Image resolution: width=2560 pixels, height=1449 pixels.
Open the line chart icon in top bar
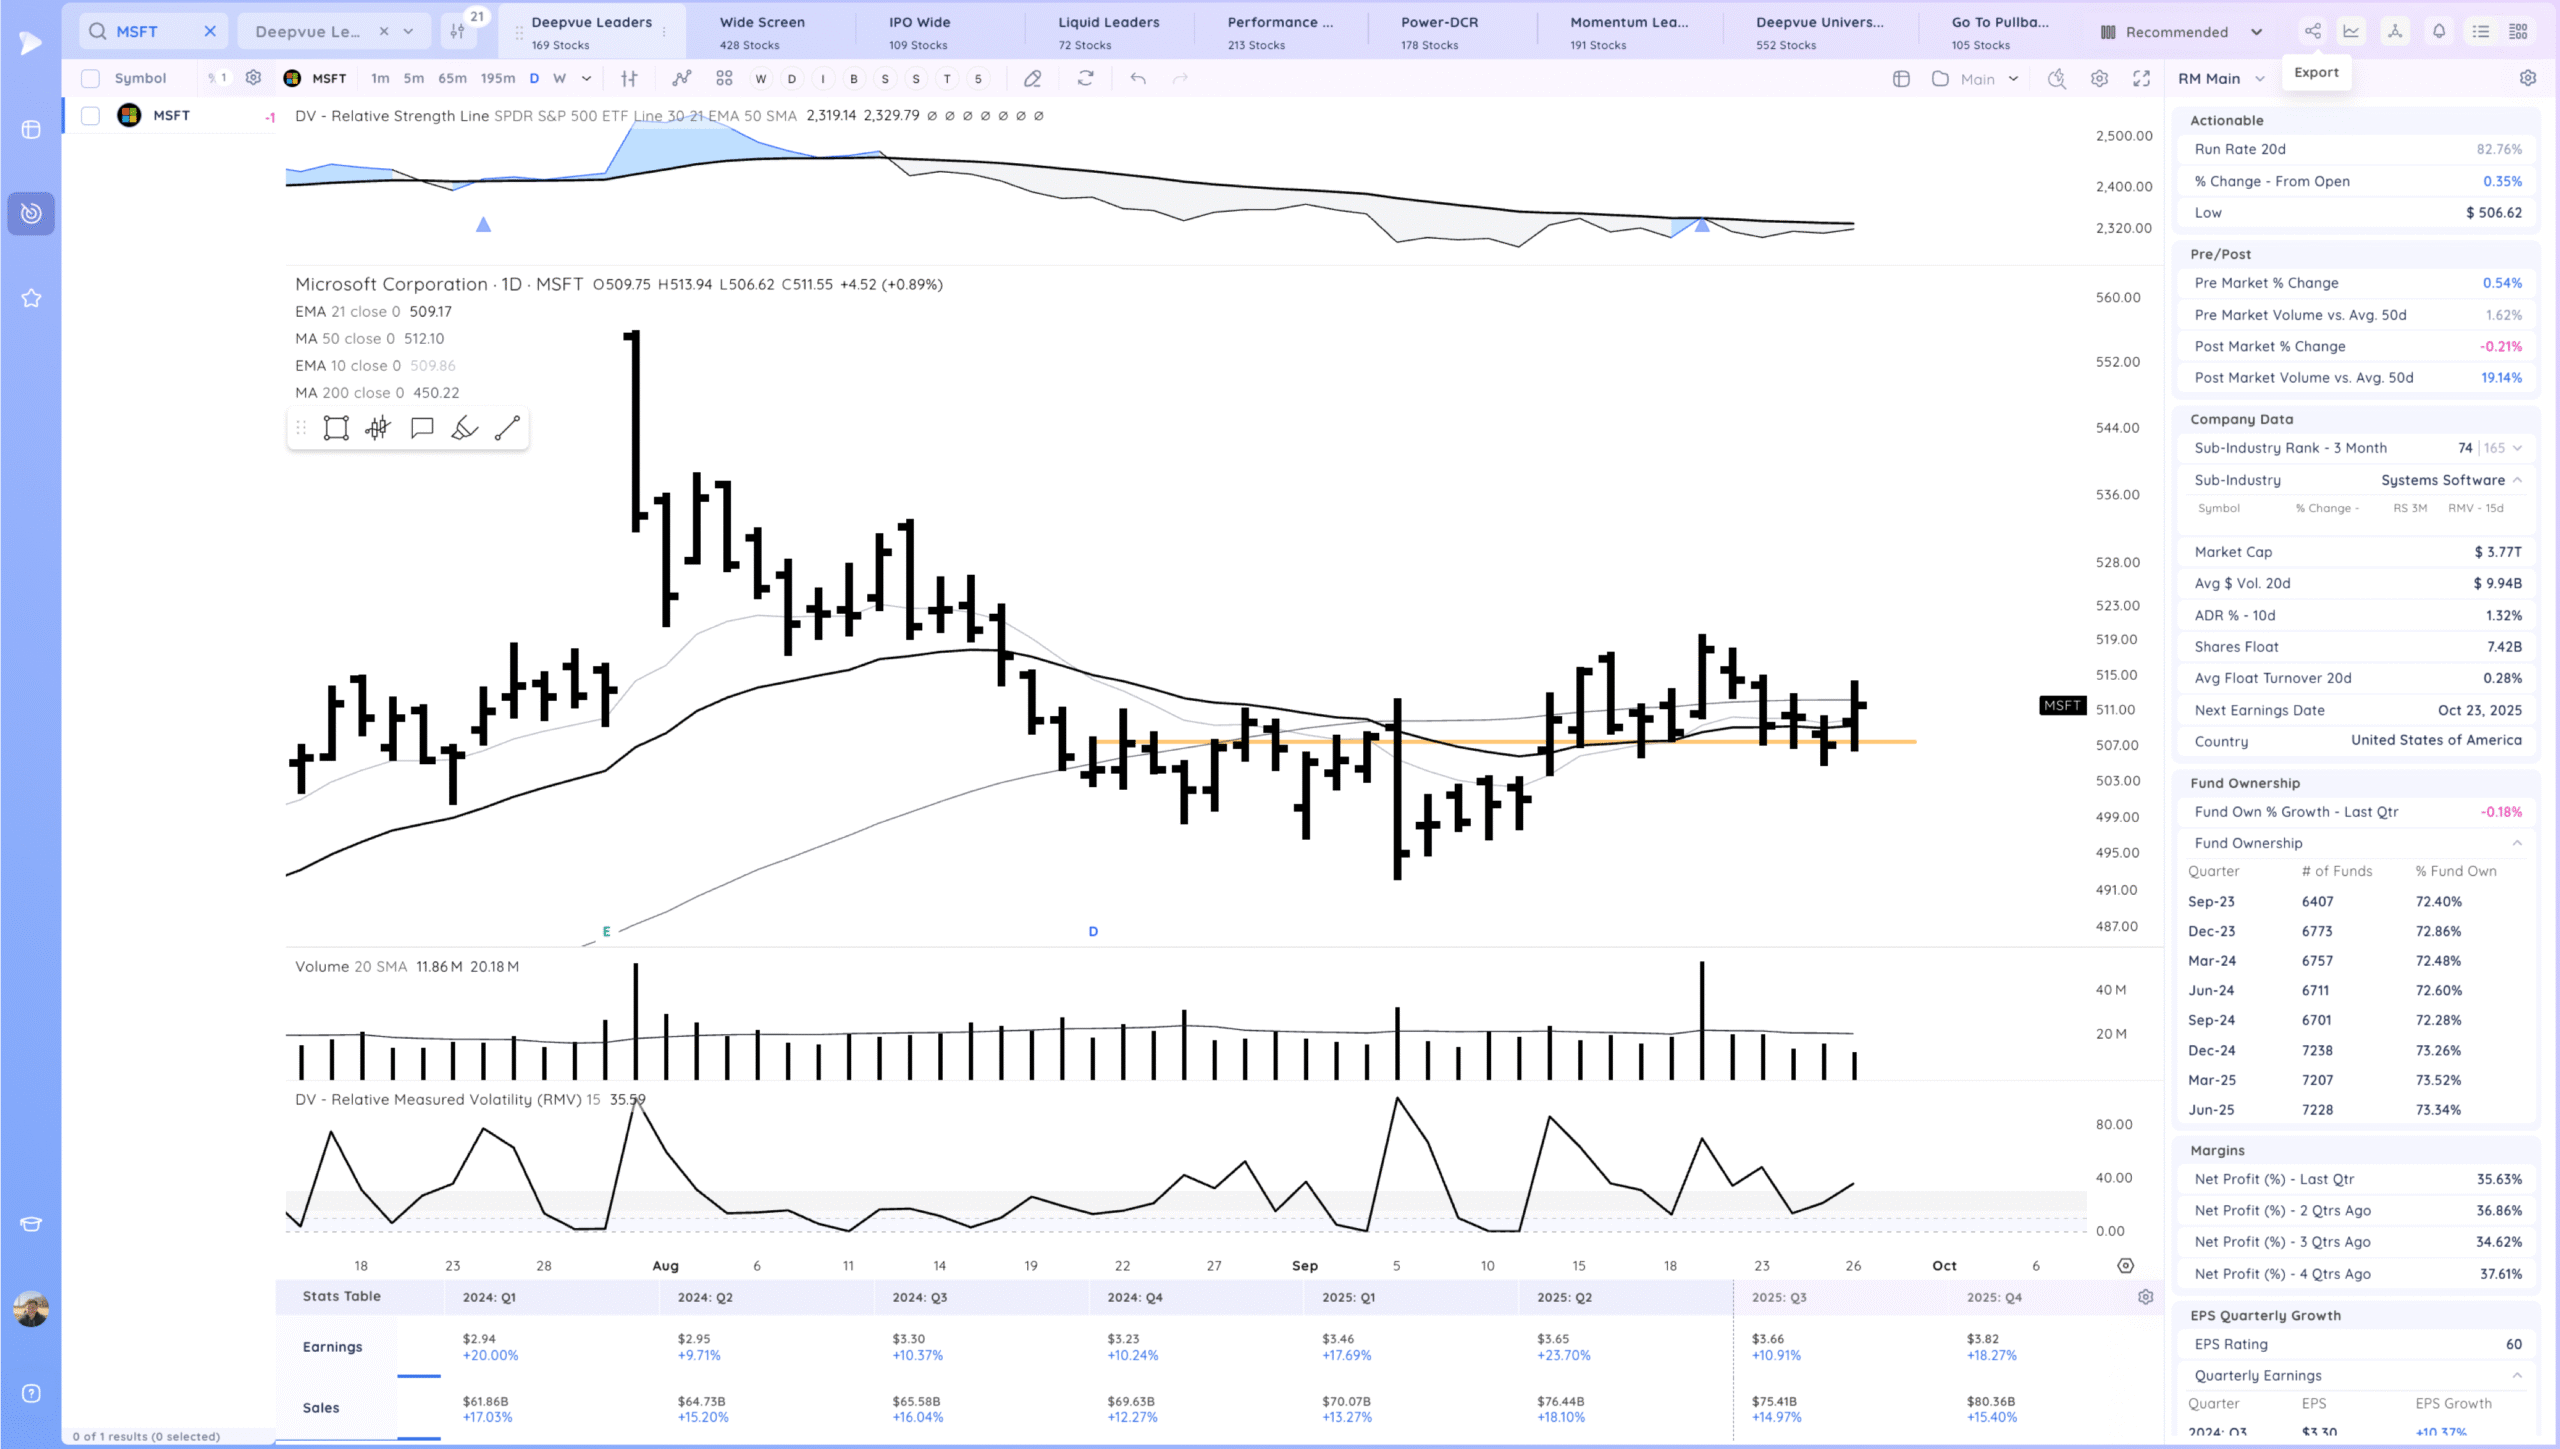(2351, 31)
